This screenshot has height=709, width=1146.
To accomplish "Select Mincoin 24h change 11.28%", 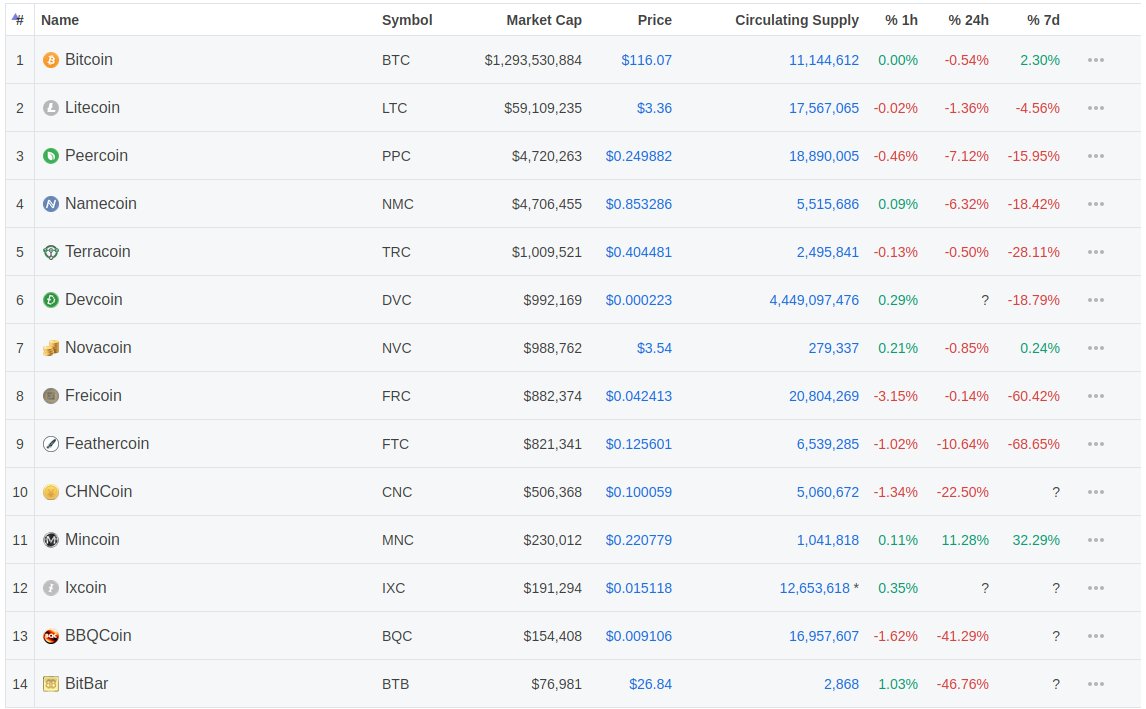I will pyautogui.click(x=965, y=540).
